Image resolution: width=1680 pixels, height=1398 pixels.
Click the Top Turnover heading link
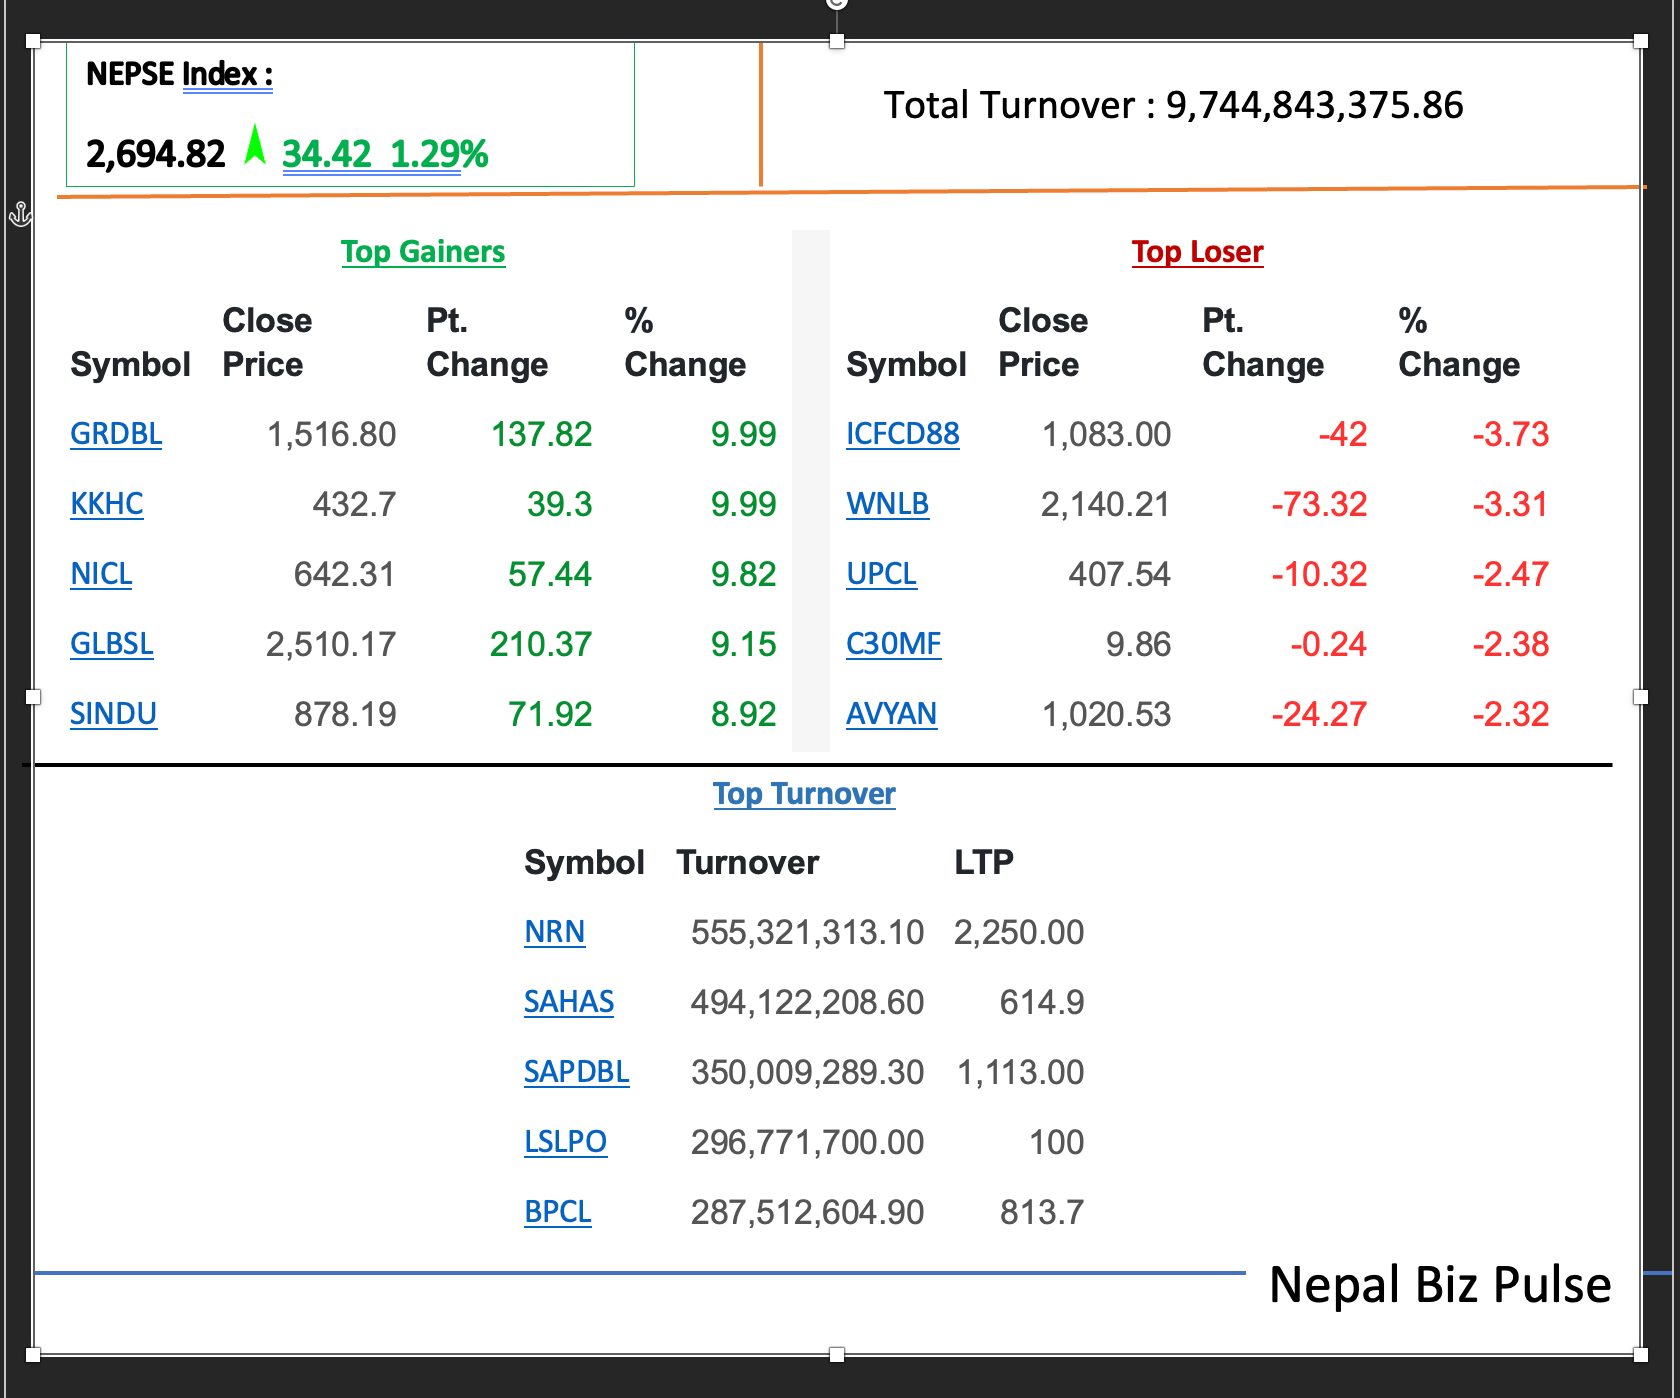pos(804,794)
